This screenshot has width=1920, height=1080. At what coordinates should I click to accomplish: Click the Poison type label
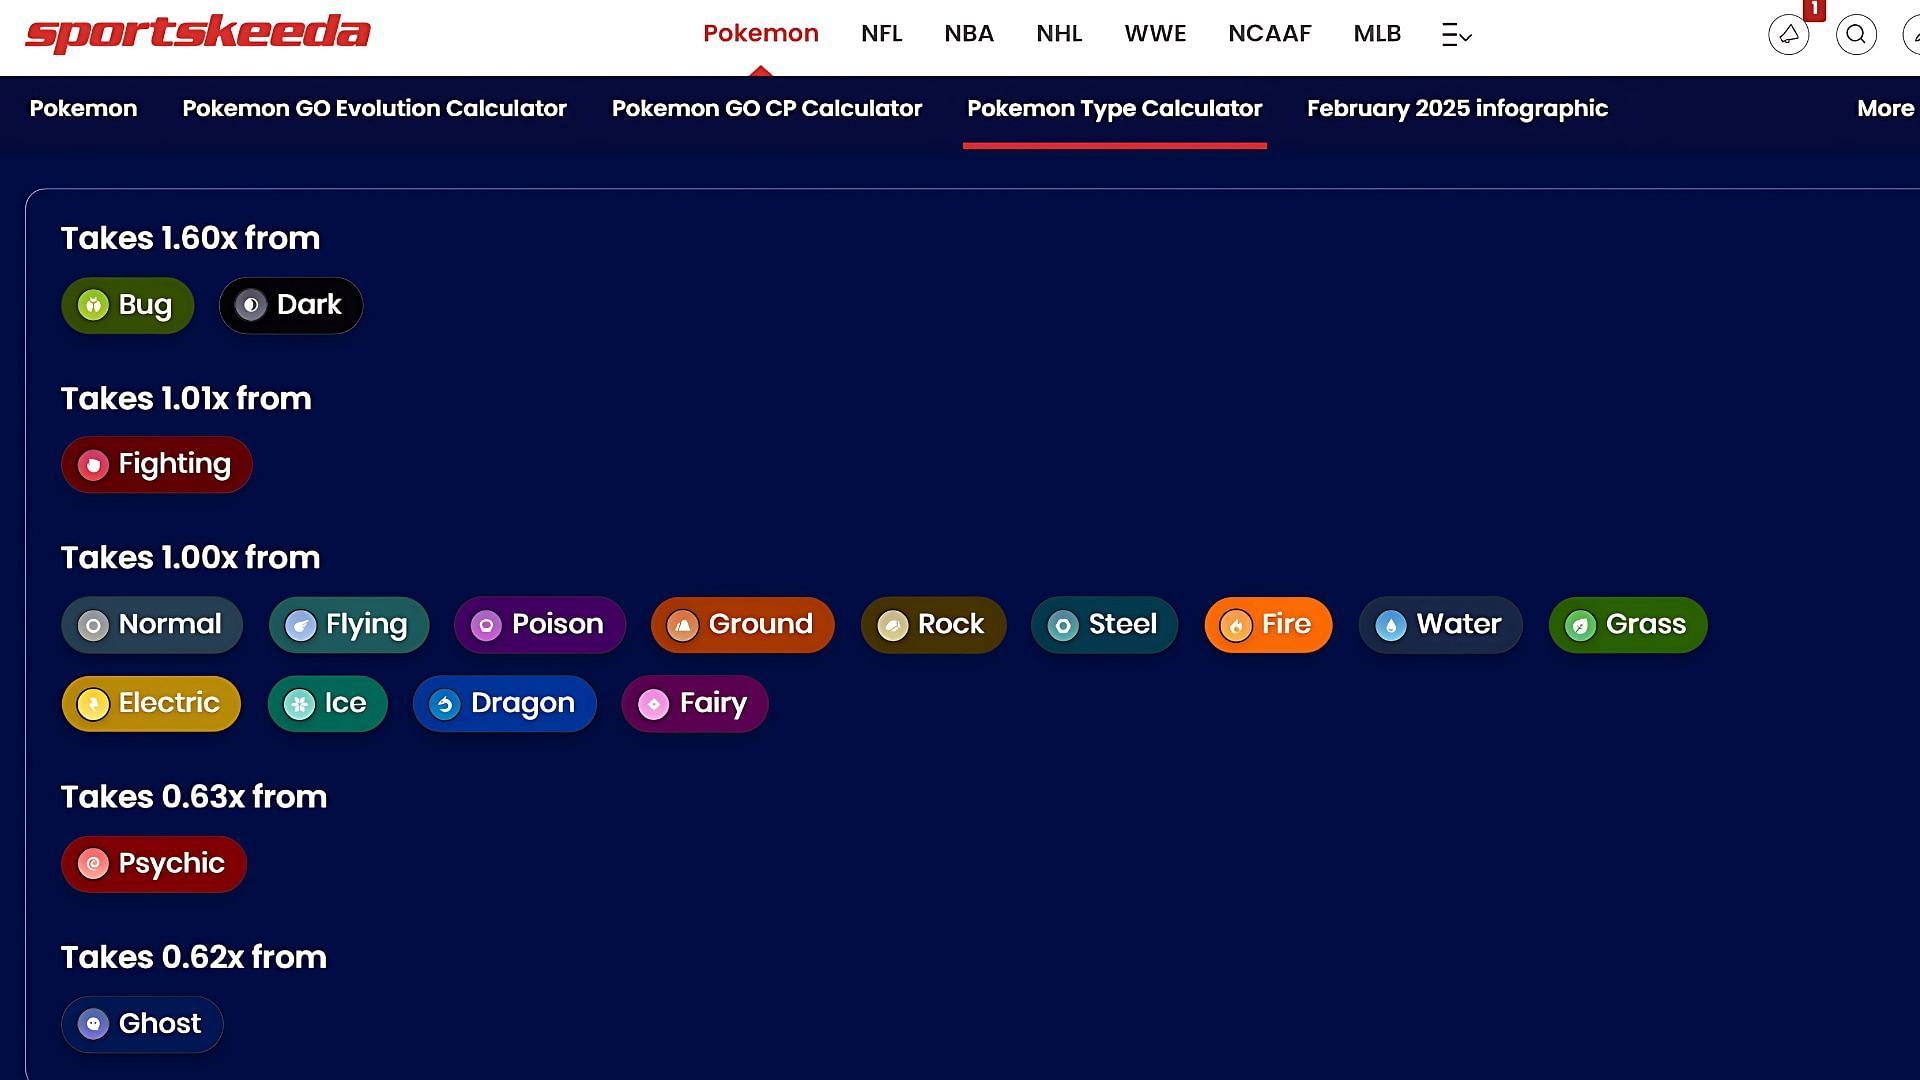[558, 625]
